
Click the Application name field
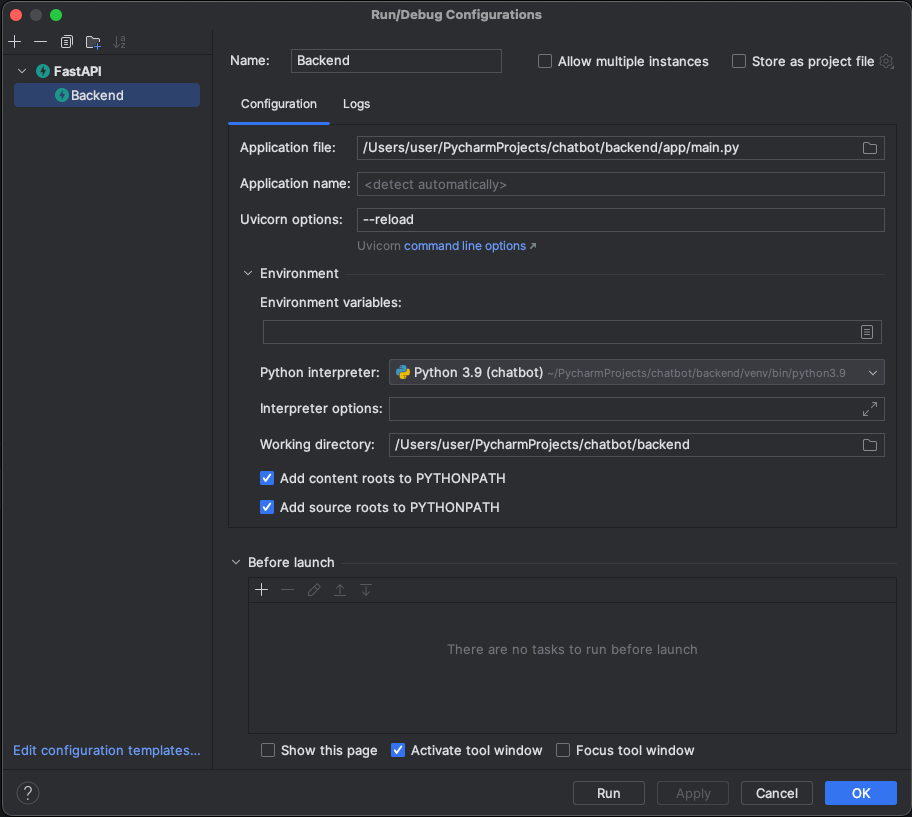click(x=621, y=184)
